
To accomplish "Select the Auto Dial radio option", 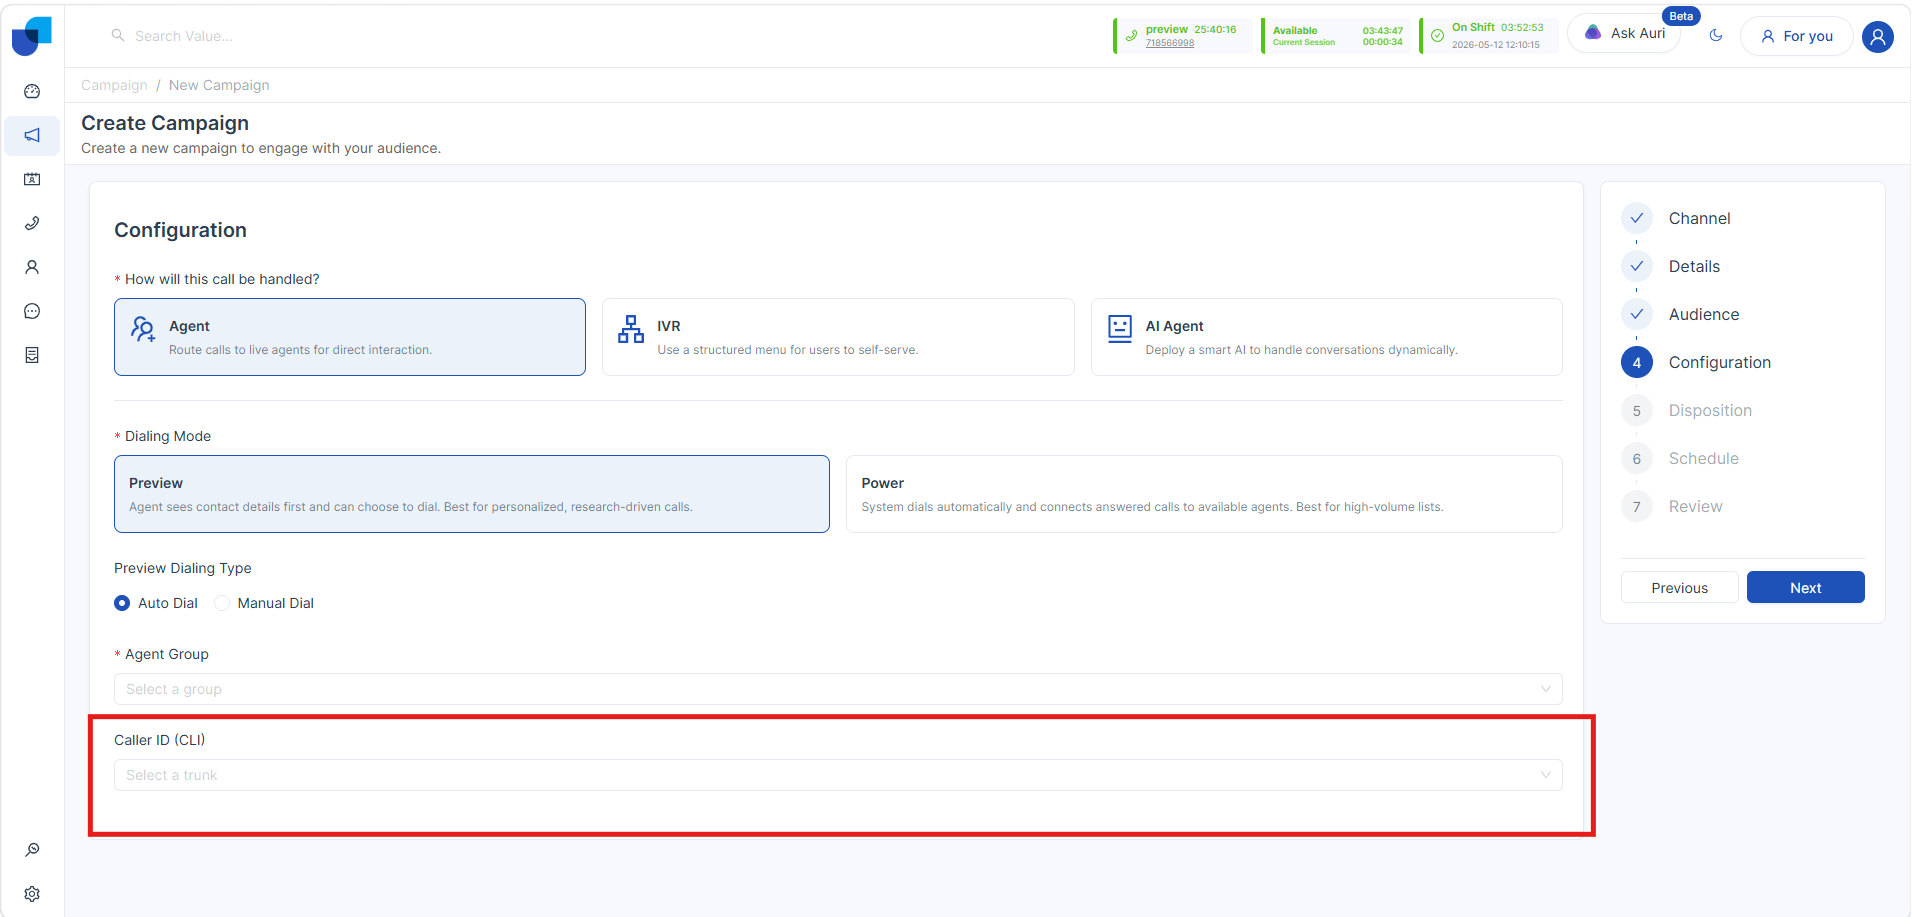I will tap(156, 603).
